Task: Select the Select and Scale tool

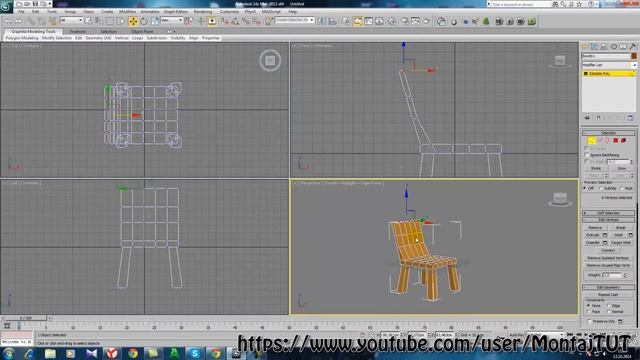Action: click(155, 21)
